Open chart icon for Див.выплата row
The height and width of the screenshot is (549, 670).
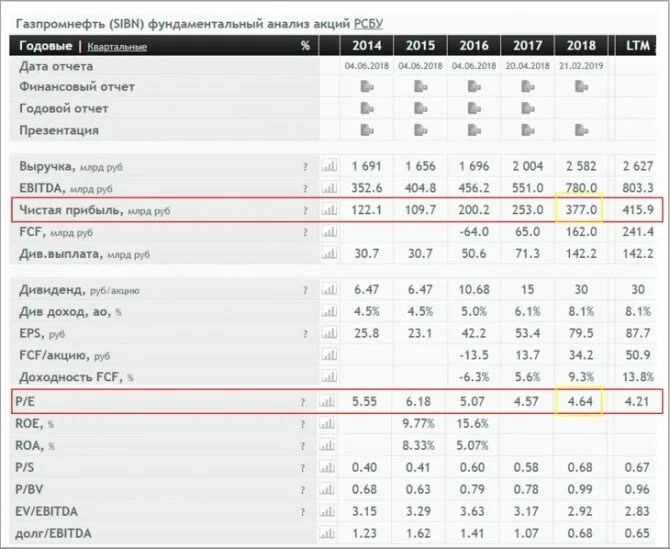(x=329, y=254)
